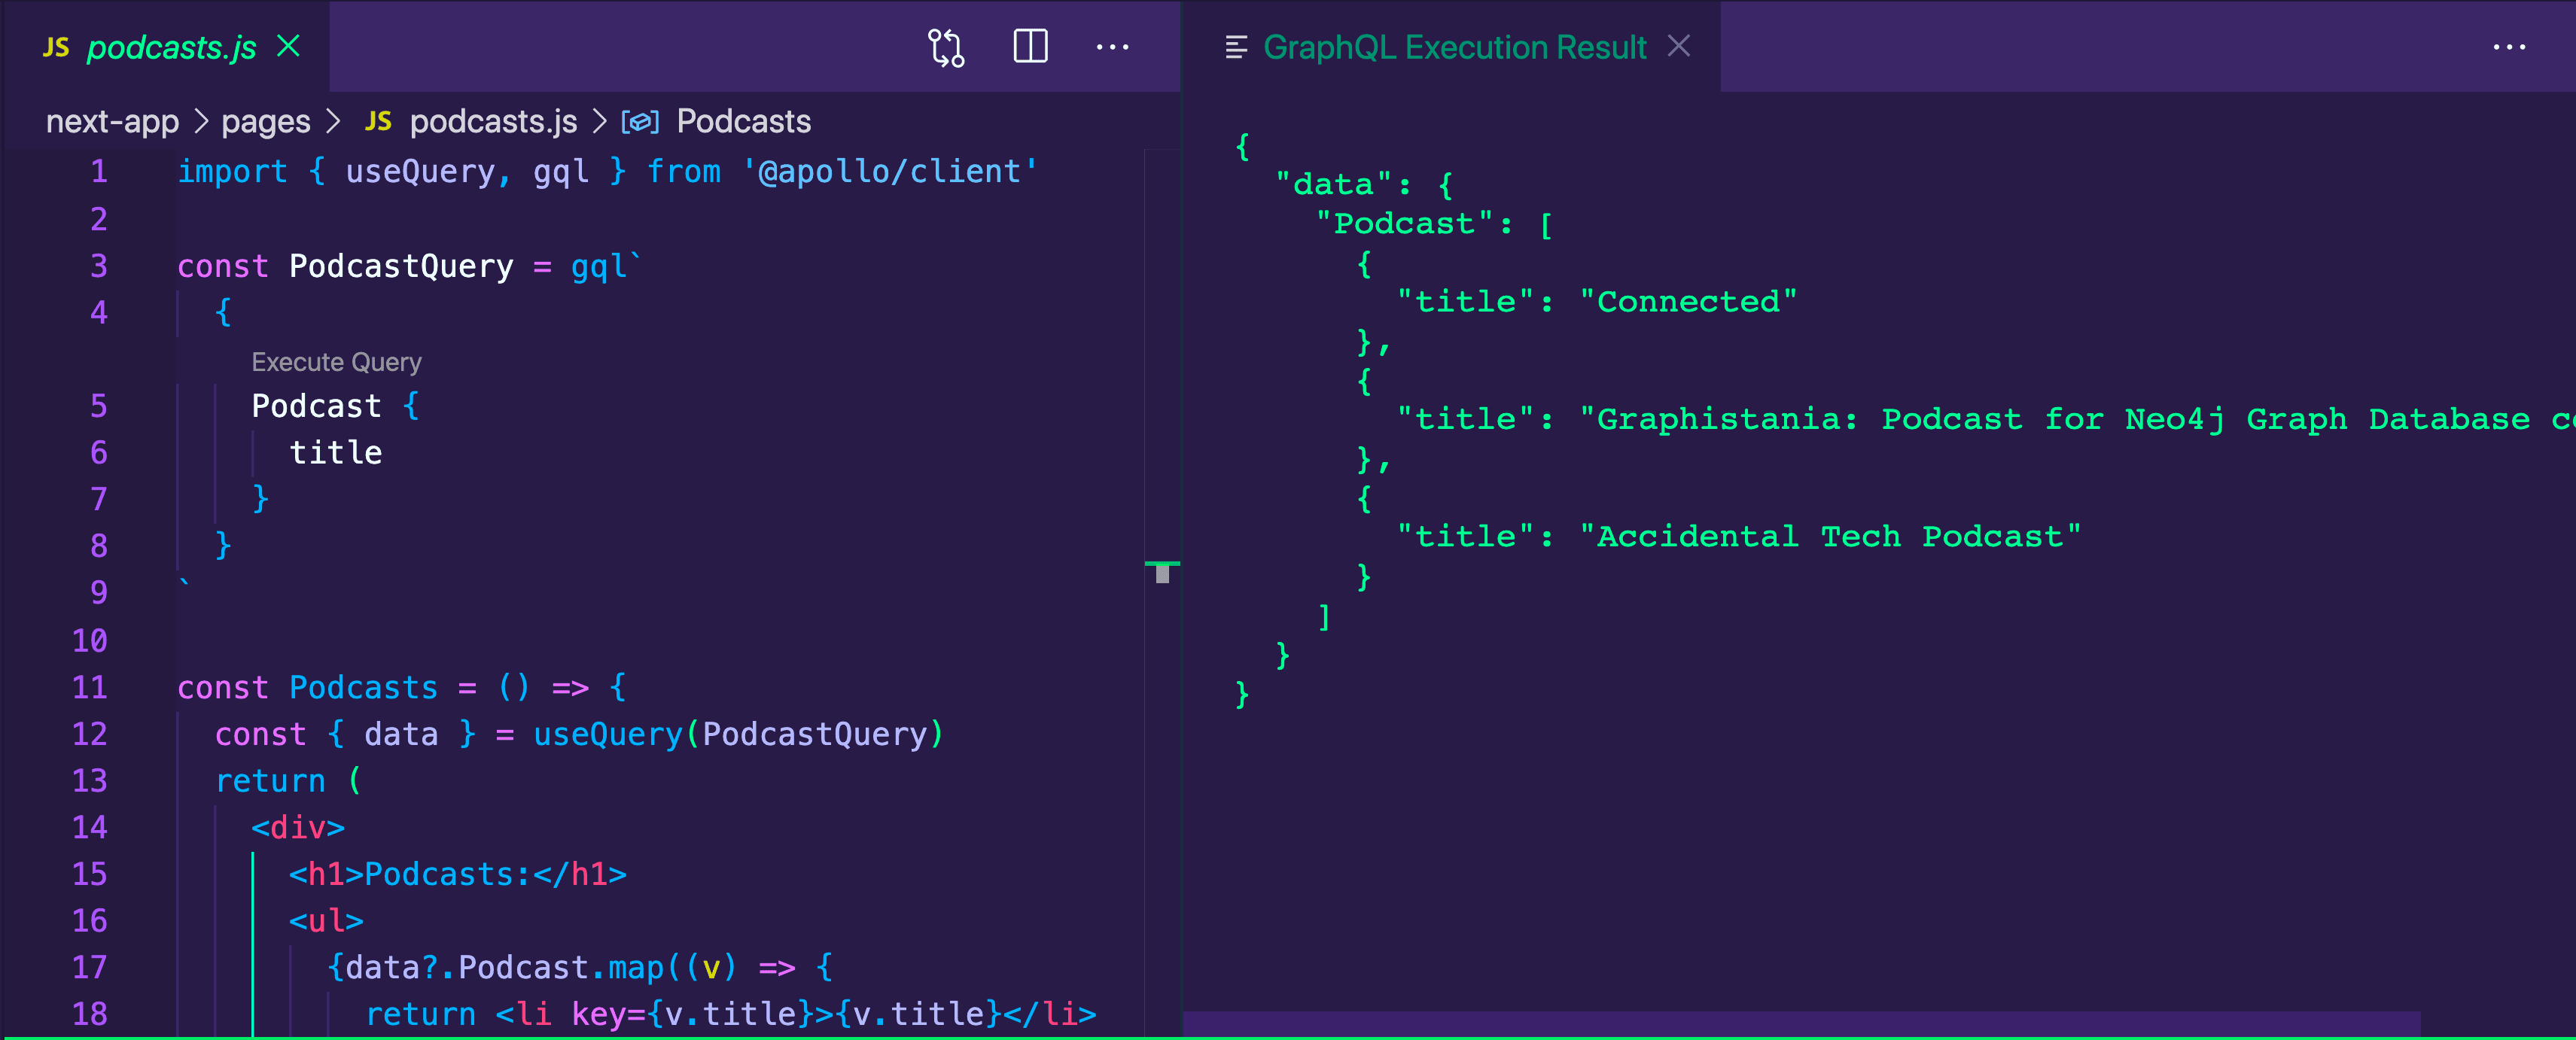Open More Actions menu in right panel
The image size is (2576, 1040).
click(x=2509, y=47)
